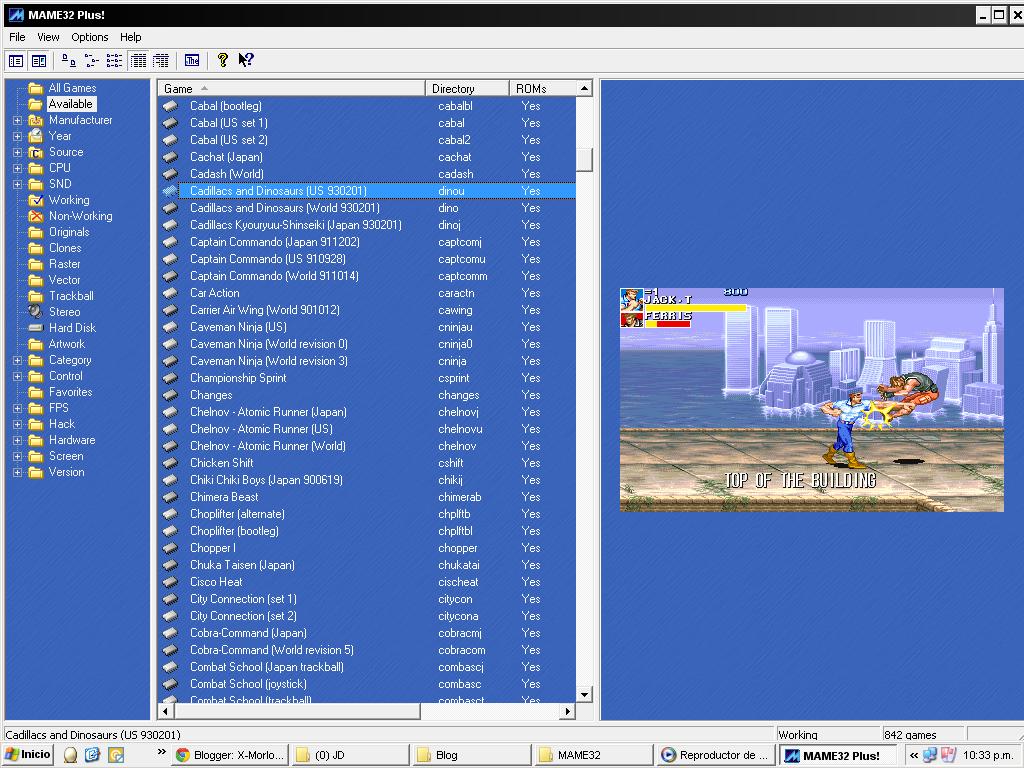
Task: Toggle the 'The' prefix title modifier icon
Action: (192, 61)
